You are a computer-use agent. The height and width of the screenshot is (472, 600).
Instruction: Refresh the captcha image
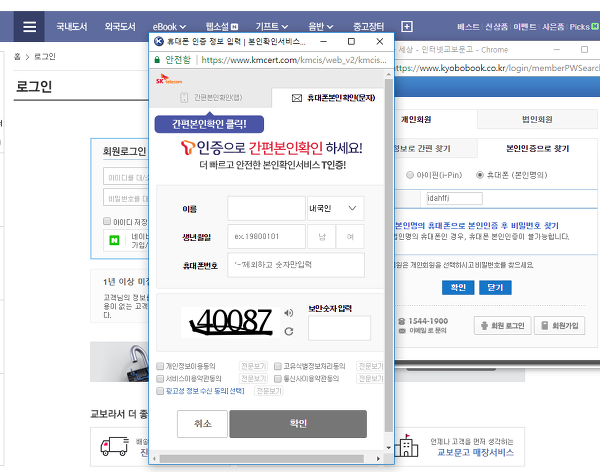(x=289, y=331)
